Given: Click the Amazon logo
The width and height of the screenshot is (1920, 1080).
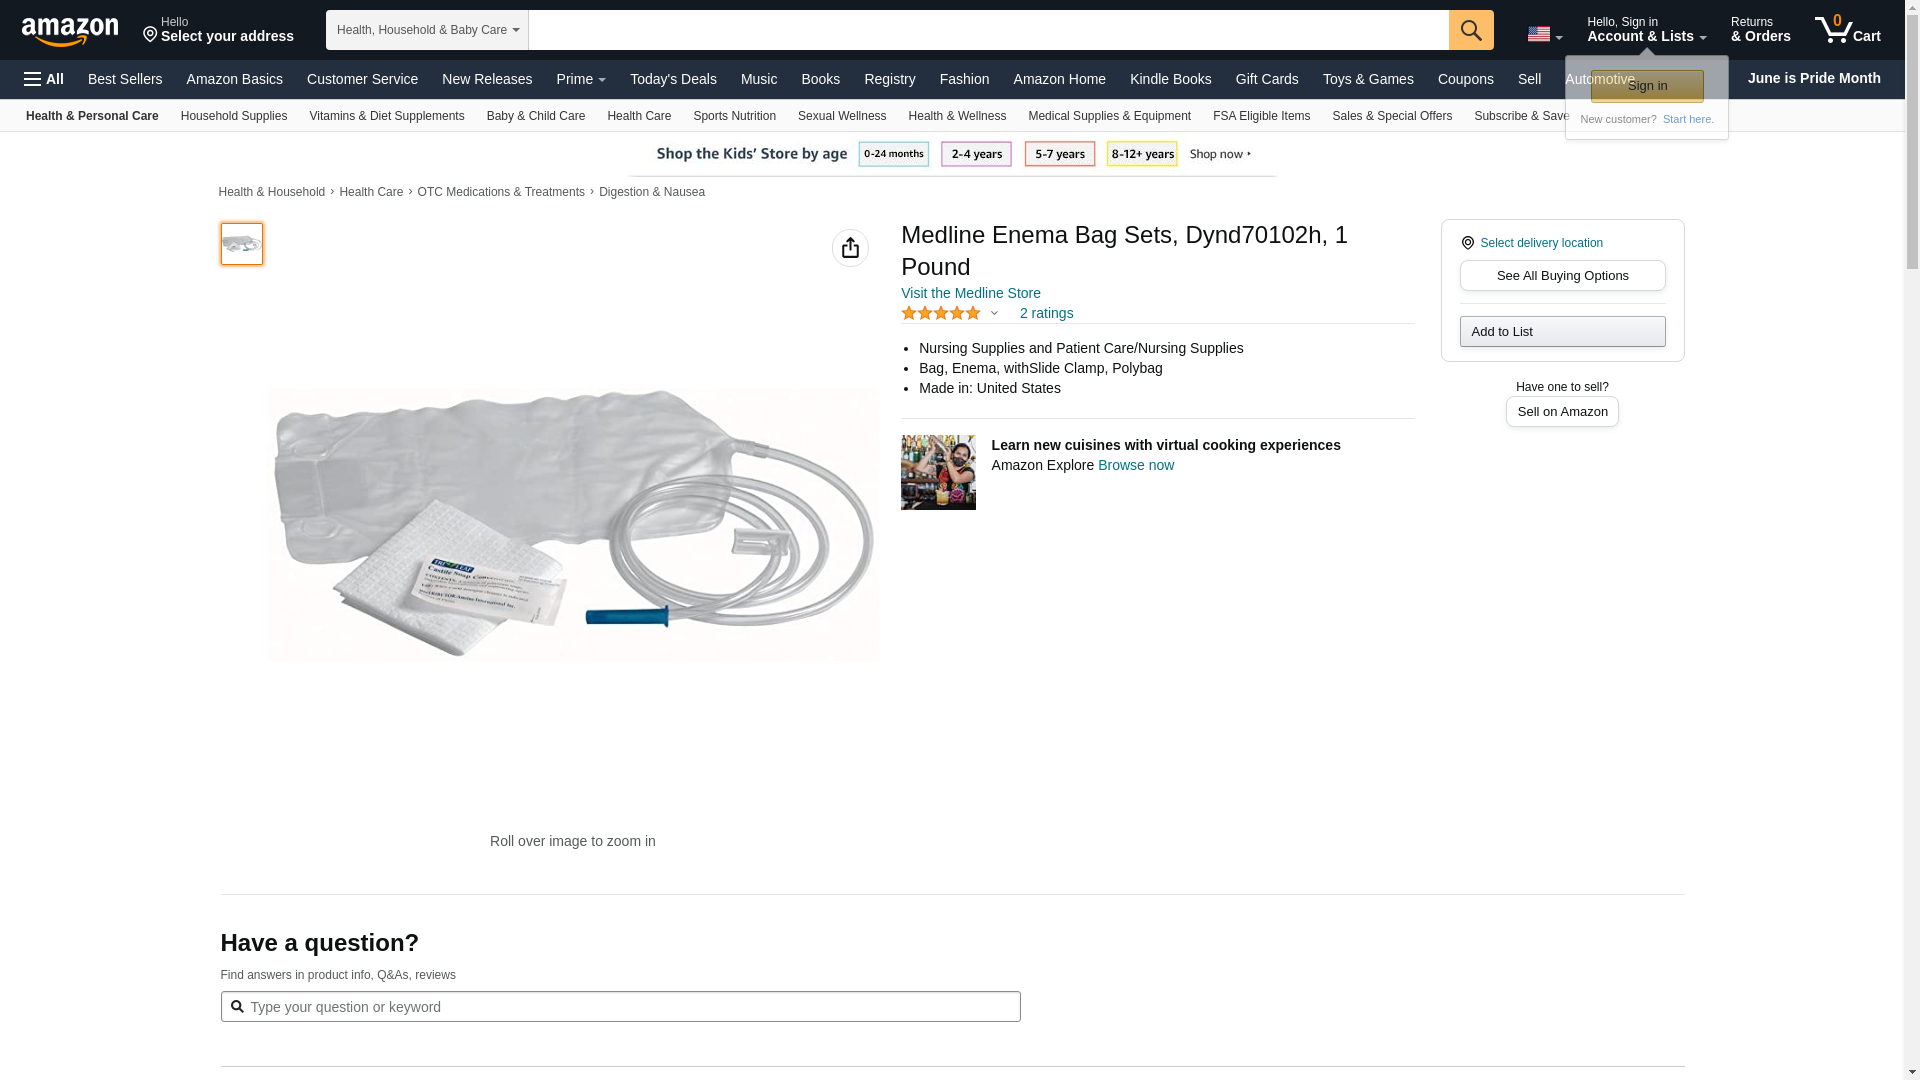Looking at the screenshot, I should (x=70, y=31).
